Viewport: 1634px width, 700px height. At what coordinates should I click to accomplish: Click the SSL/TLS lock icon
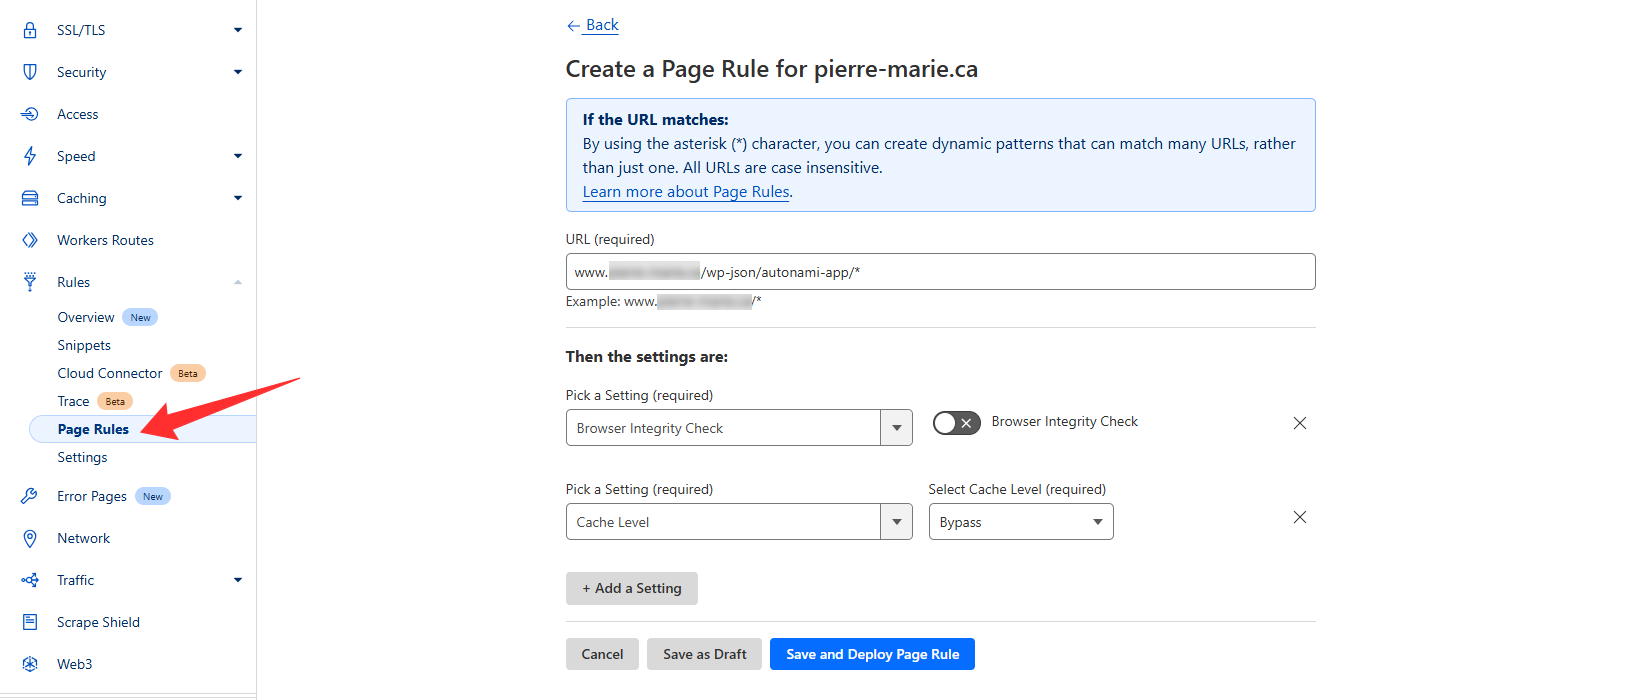pyautogui.click(x=30, y=30)
